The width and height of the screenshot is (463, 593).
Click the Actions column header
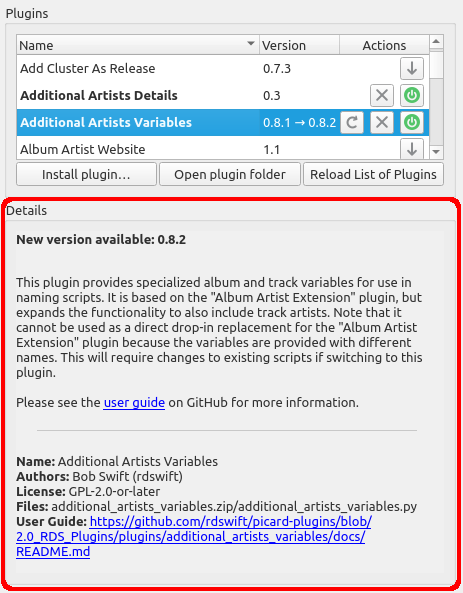click(x=384, y=45)
